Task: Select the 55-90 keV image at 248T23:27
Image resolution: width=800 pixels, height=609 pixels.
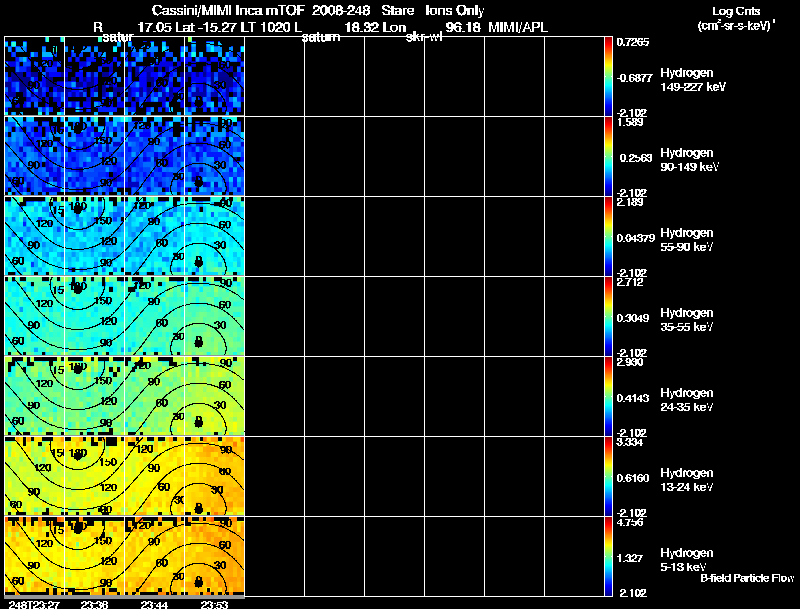Action: click(x=35, y=236)
